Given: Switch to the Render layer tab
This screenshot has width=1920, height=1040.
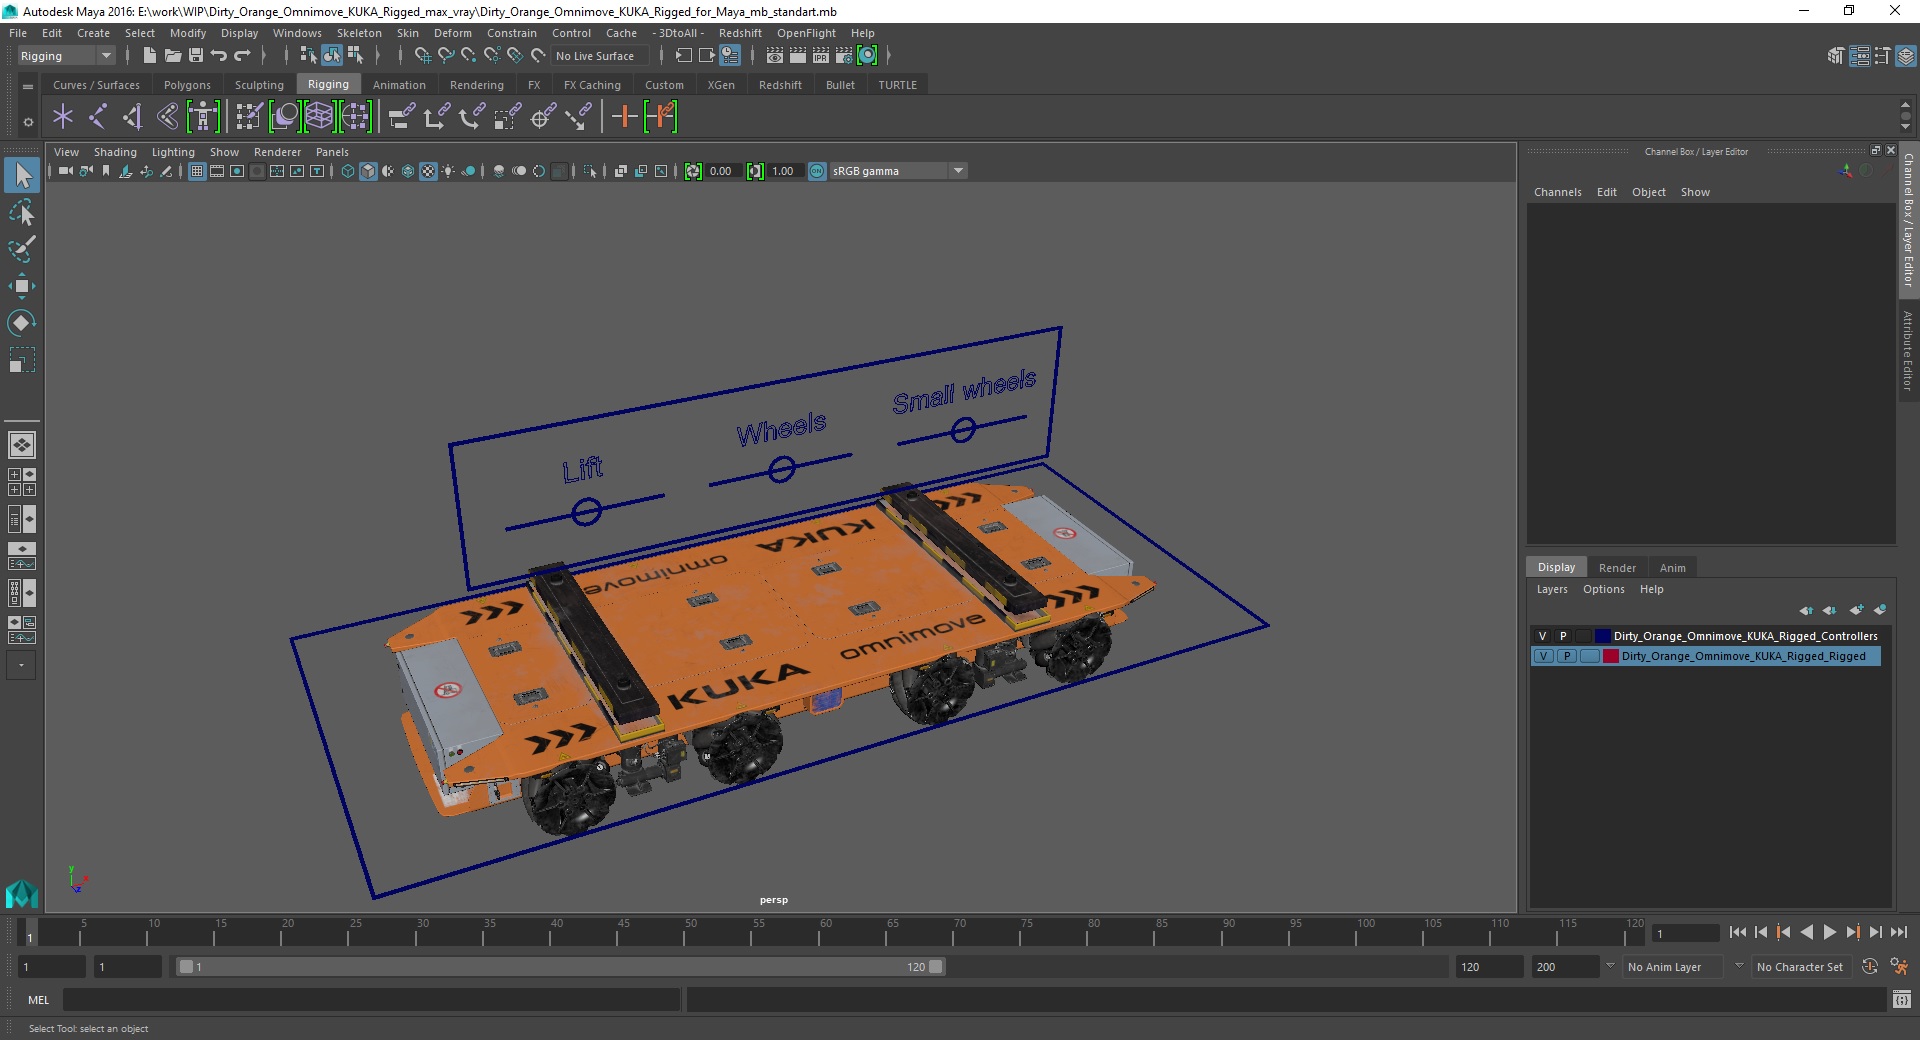Looking at the screenshot, I should click(1617, 568).
